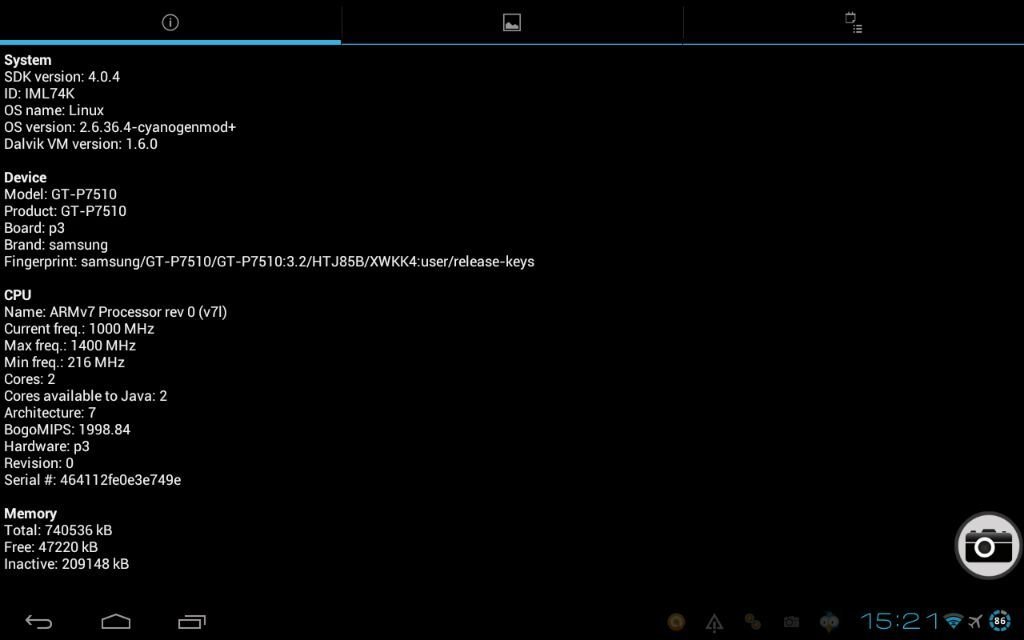This screenshot has height=640, width=1024.
Task: Click the Model: GT-P7510 line
Action: coord(60,194)
